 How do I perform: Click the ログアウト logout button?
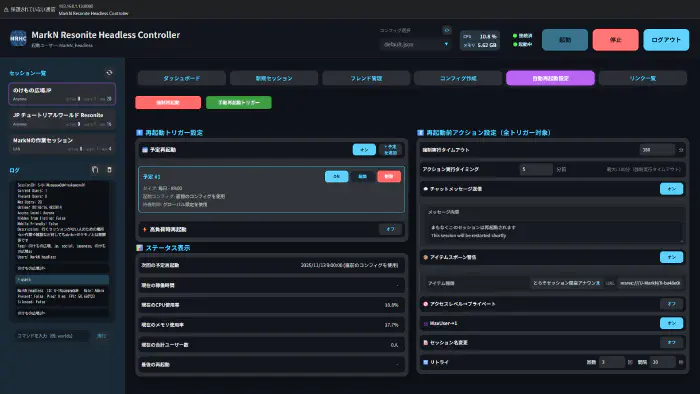[666, 40]
